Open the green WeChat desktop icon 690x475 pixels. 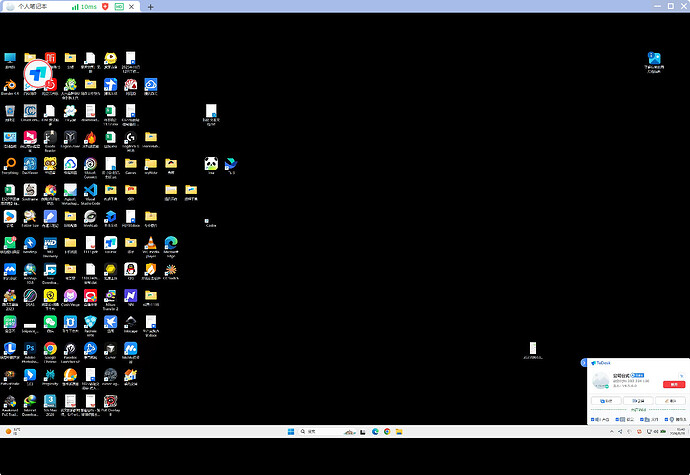[50, 322]
